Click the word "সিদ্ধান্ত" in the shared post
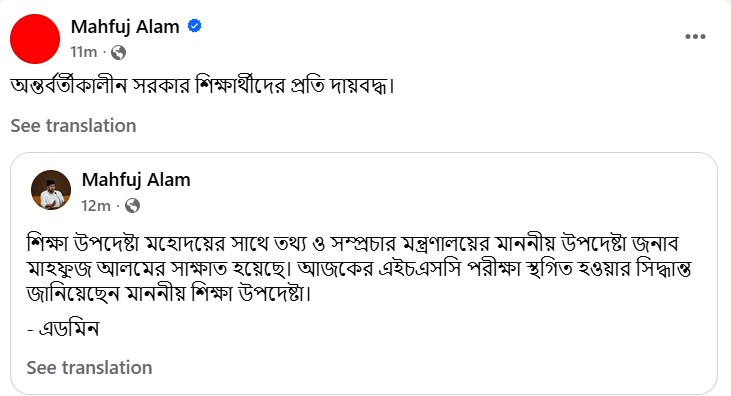The image size is (731, 396). [664, 269]
